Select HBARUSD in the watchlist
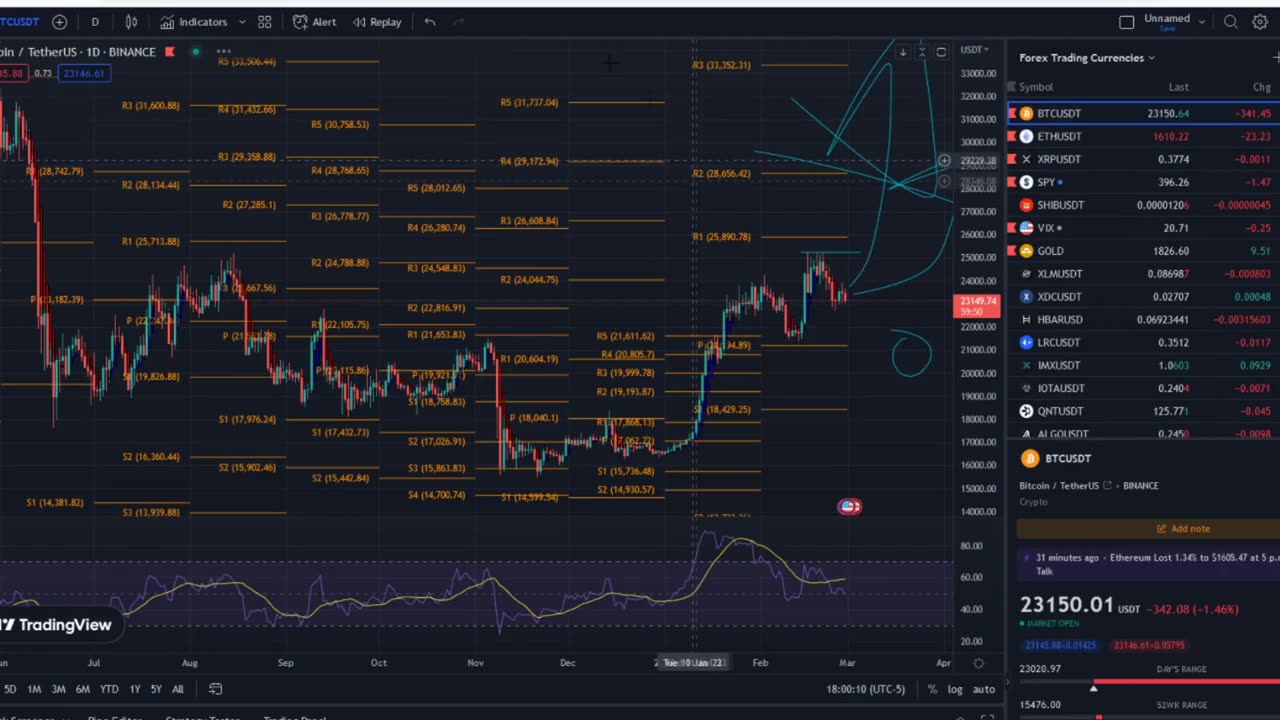This screenshot has width=1280, height=720. coord(1144,320)
